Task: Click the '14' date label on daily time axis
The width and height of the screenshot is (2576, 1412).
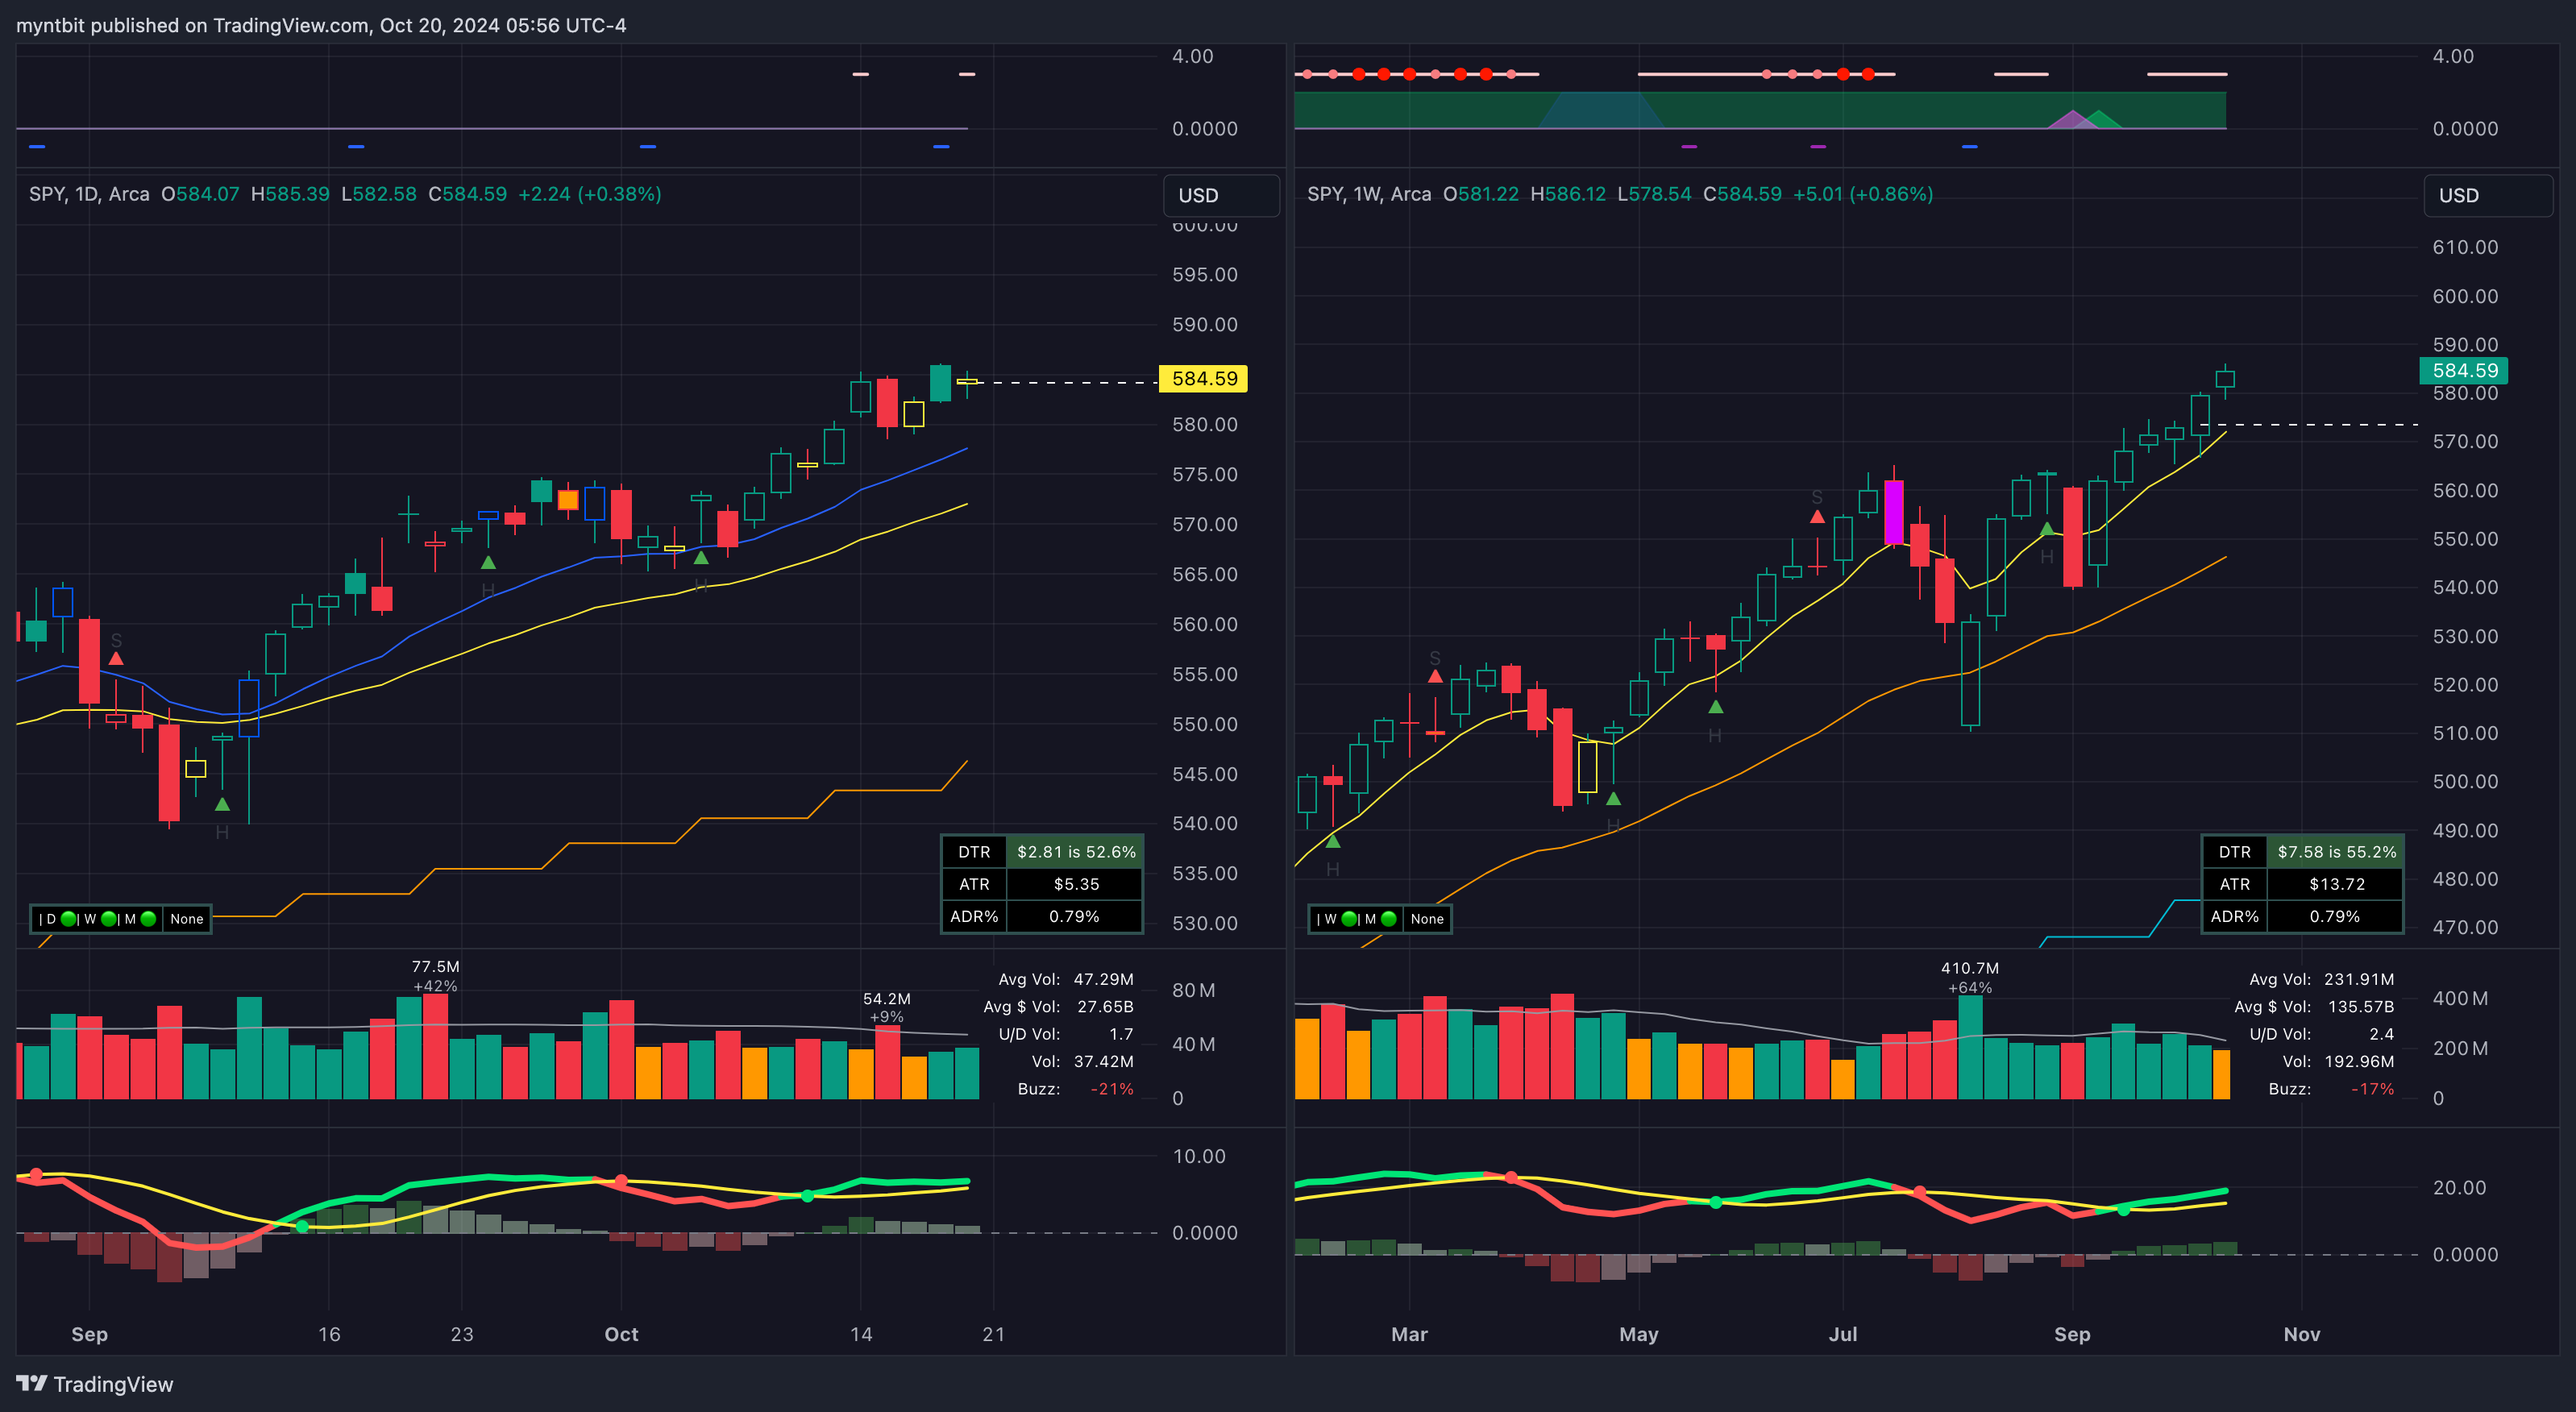Action: [861, 1334]
